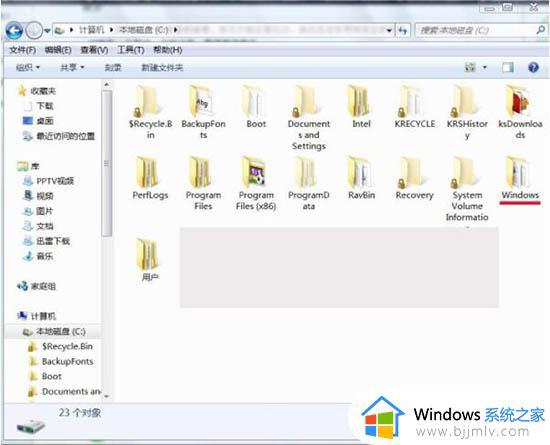550x445 pixels.
Task: Open the view options dropdown arrow
Action: (485, 67)
